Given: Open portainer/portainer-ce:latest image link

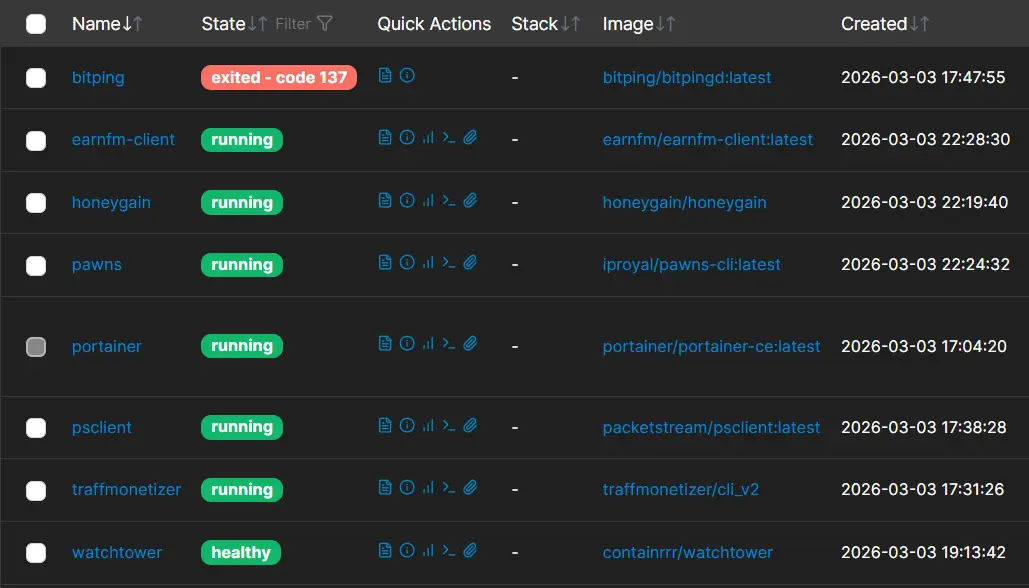Looking at the screenshot, I should 711,346.
